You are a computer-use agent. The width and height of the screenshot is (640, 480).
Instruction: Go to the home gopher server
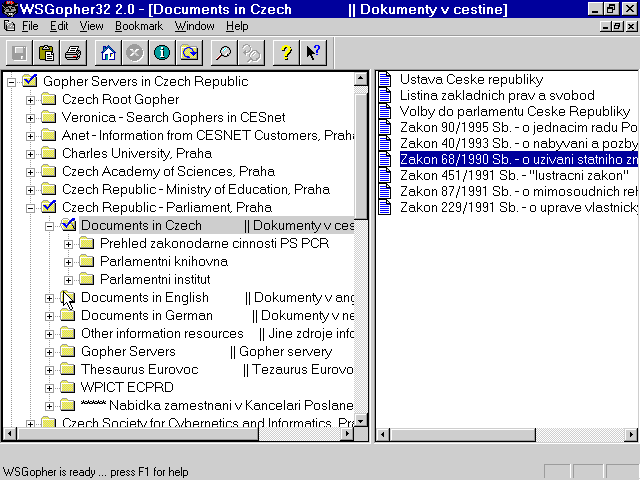point(109,52)
